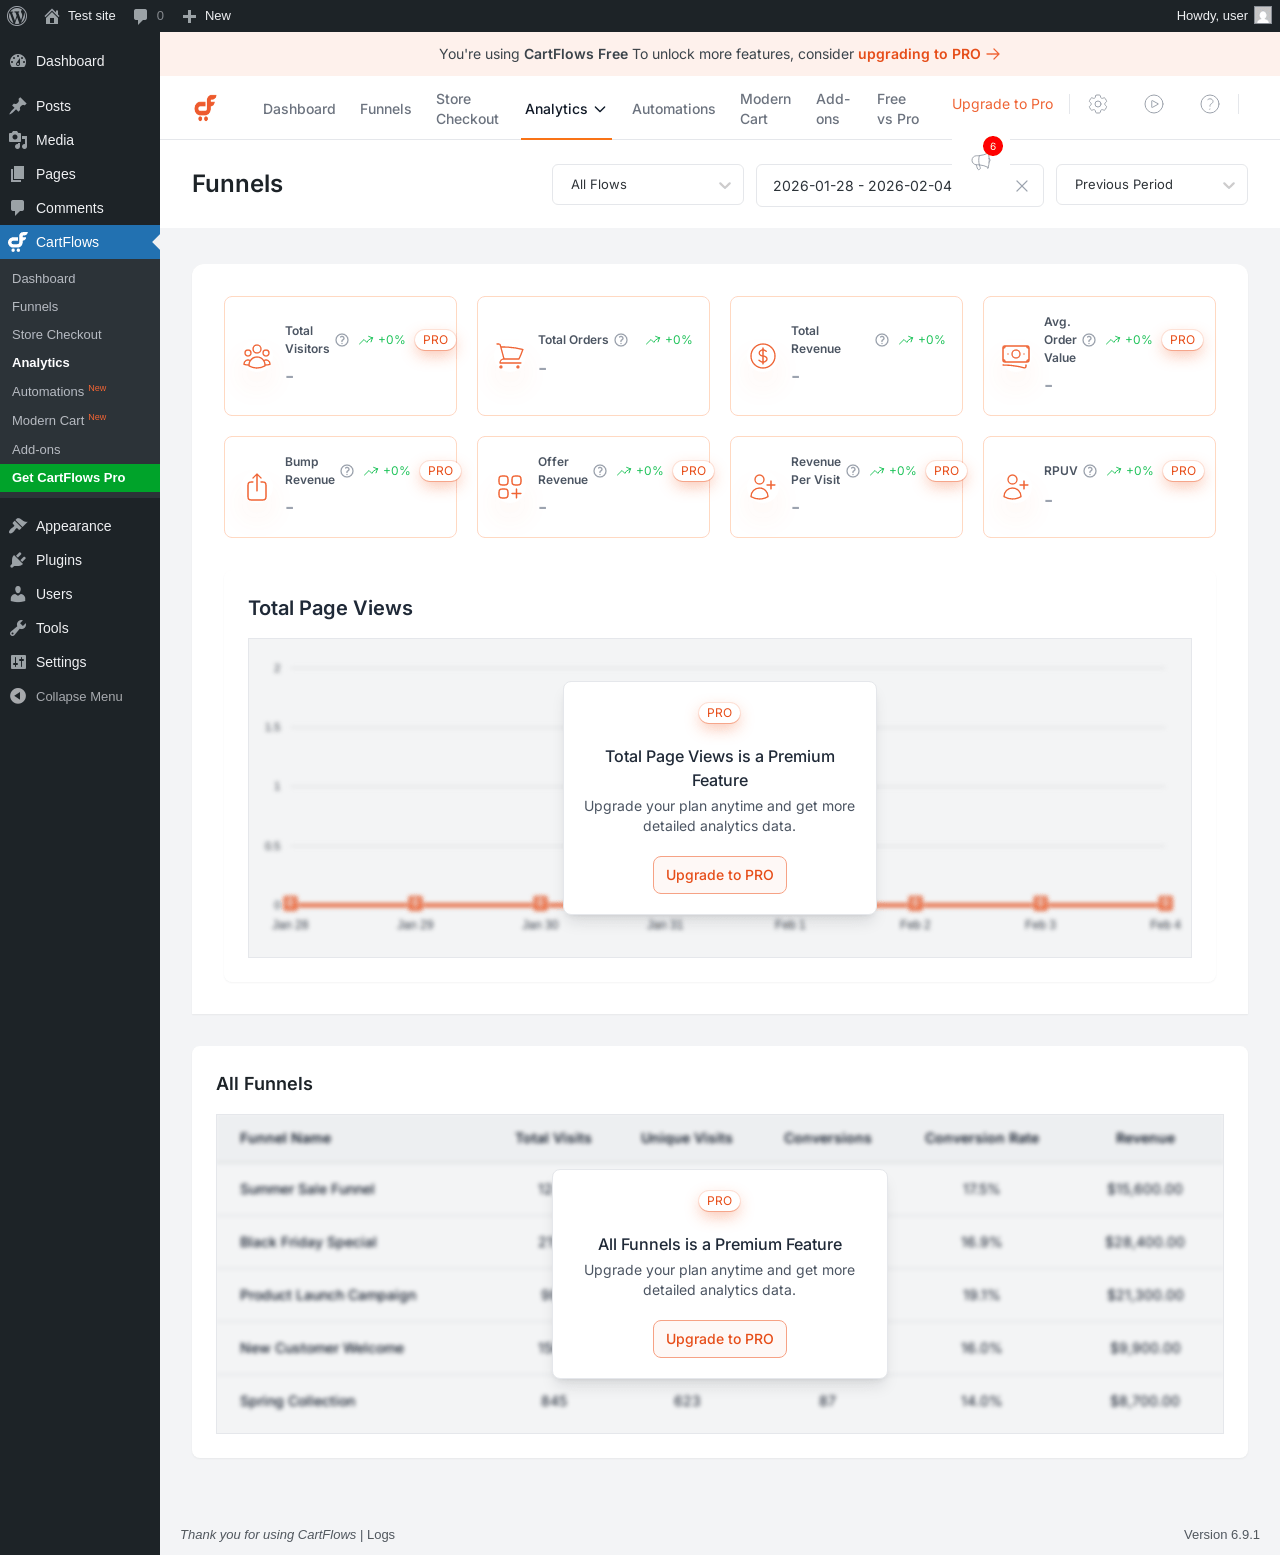Screen dimensions: 1280x1555
Task: Open the WordPress logo menu
Action: (17, 16)
